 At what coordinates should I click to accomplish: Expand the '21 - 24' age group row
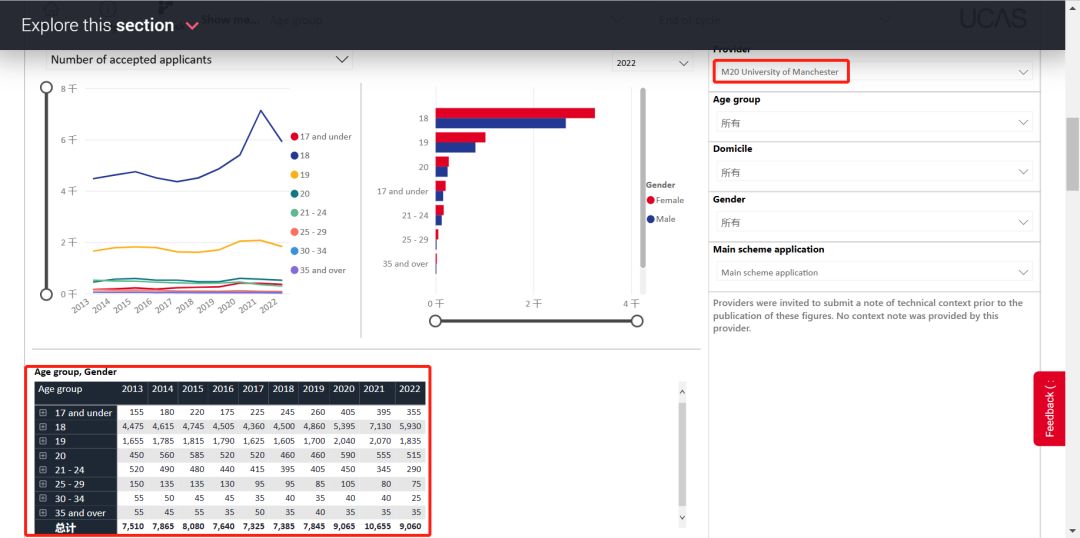pyautogui.click(x=43, y=469)
